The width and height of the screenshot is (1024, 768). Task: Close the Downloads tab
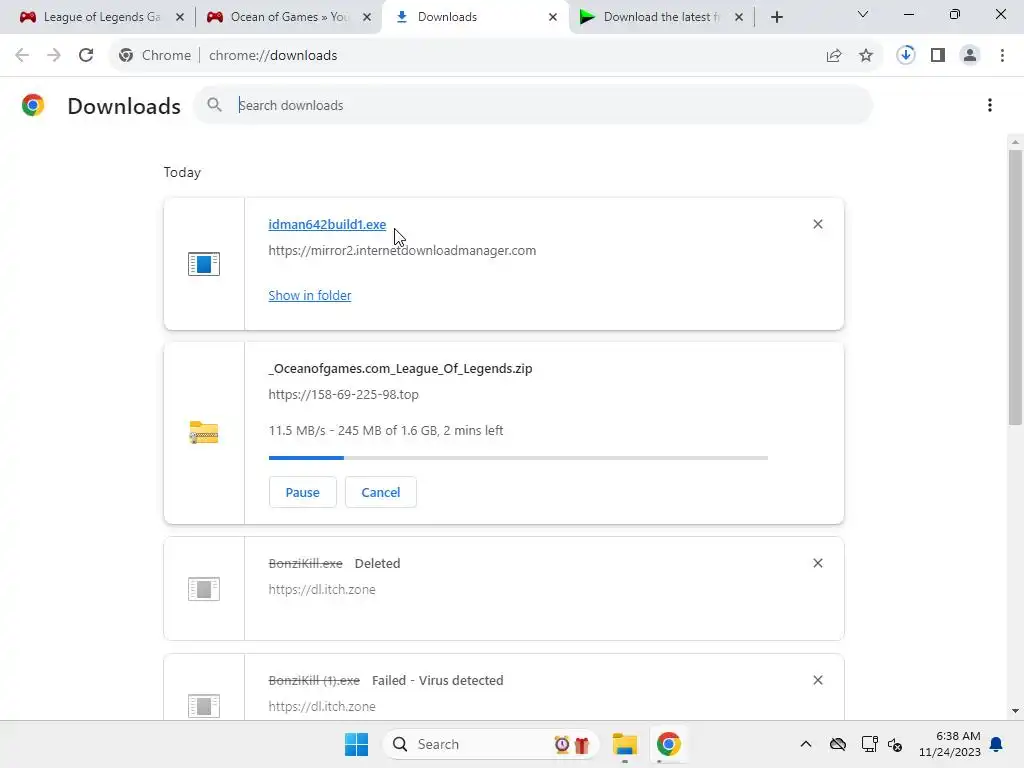pyautogui.click(x=553, y=17)
